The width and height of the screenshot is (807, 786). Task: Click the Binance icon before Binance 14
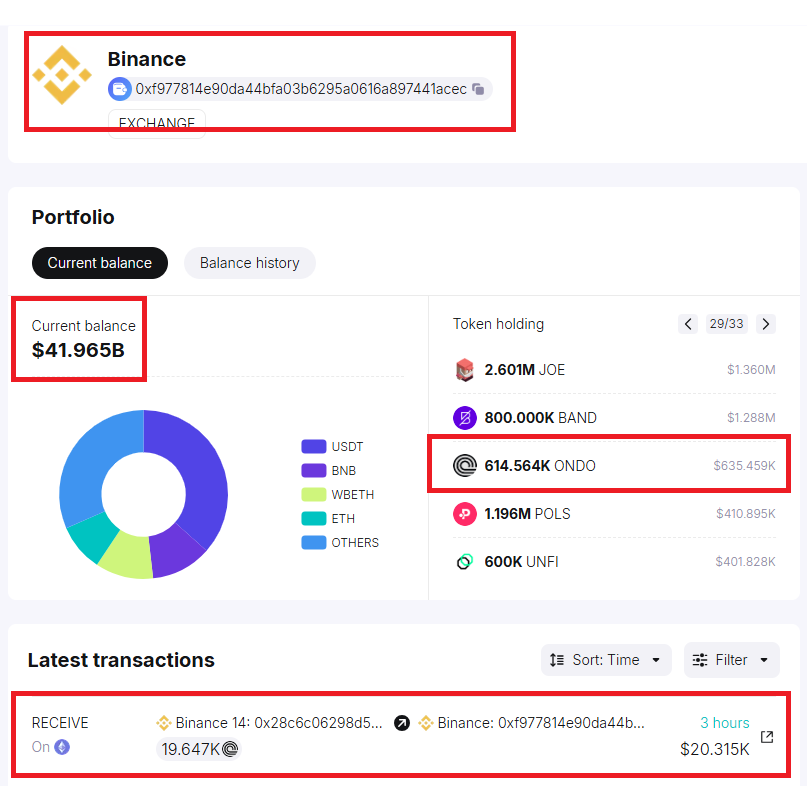click(x=164, y=723)
